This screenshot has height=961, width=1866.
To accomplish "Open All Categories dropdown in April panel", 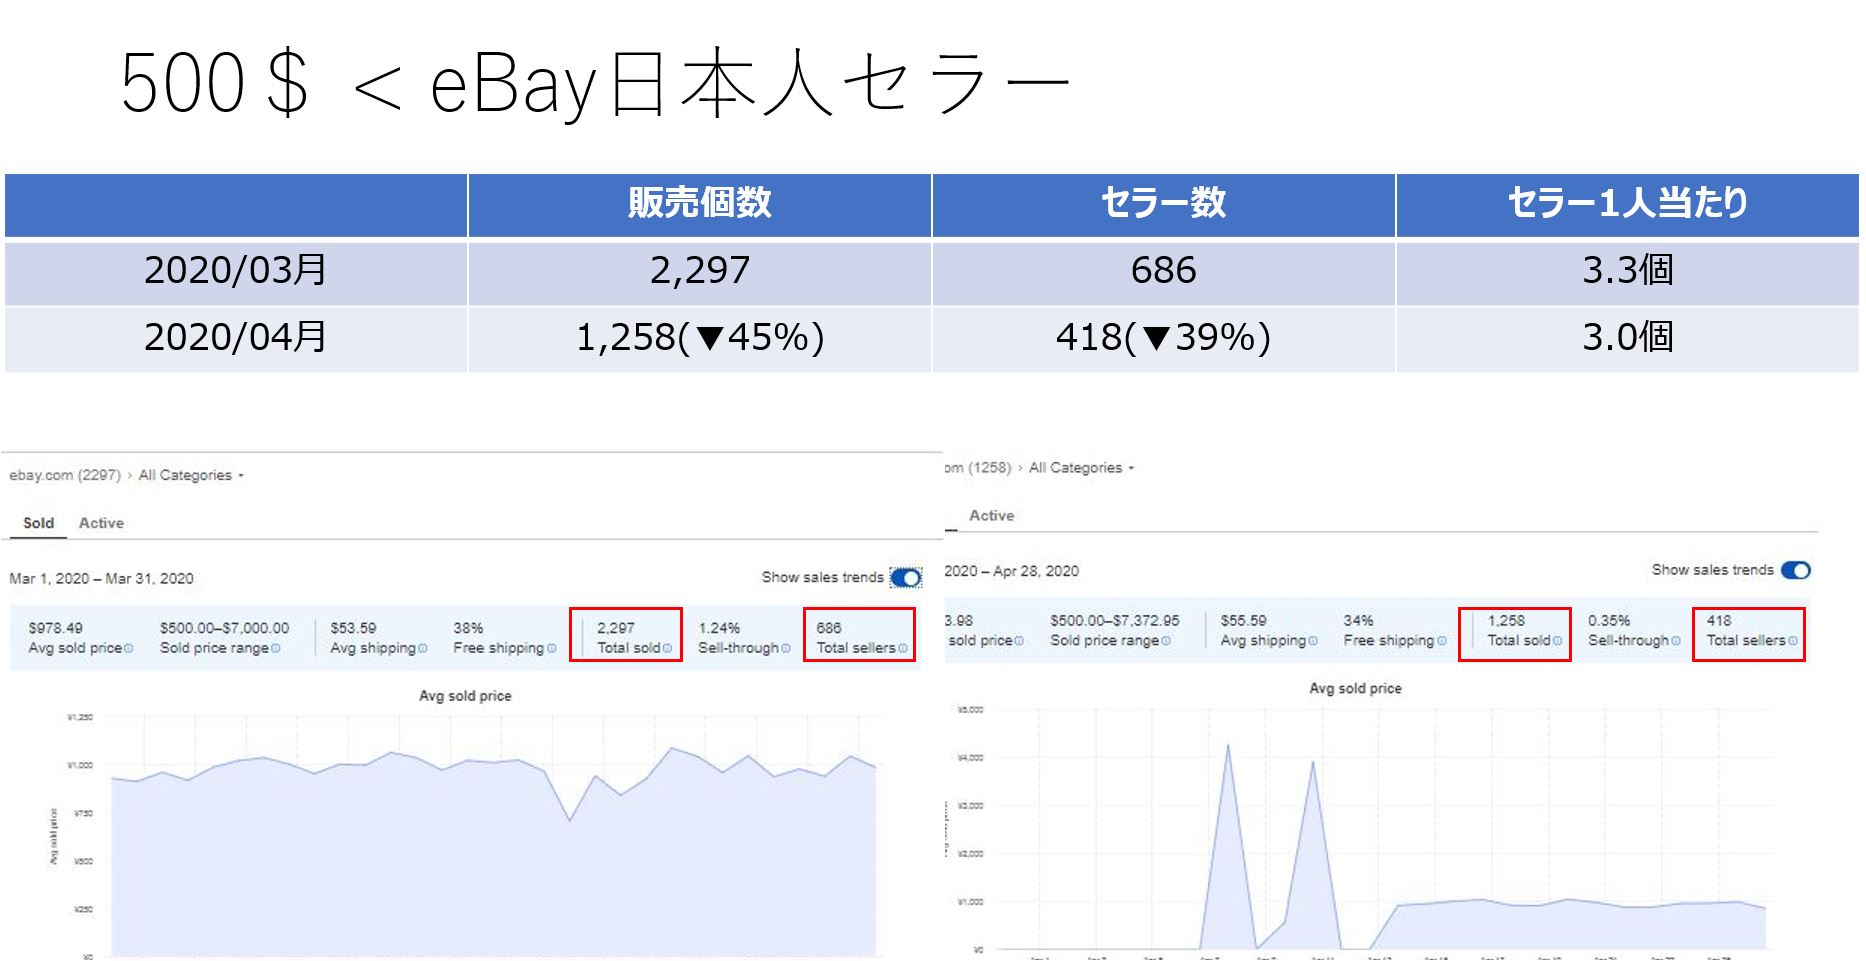I will 1081,467.
